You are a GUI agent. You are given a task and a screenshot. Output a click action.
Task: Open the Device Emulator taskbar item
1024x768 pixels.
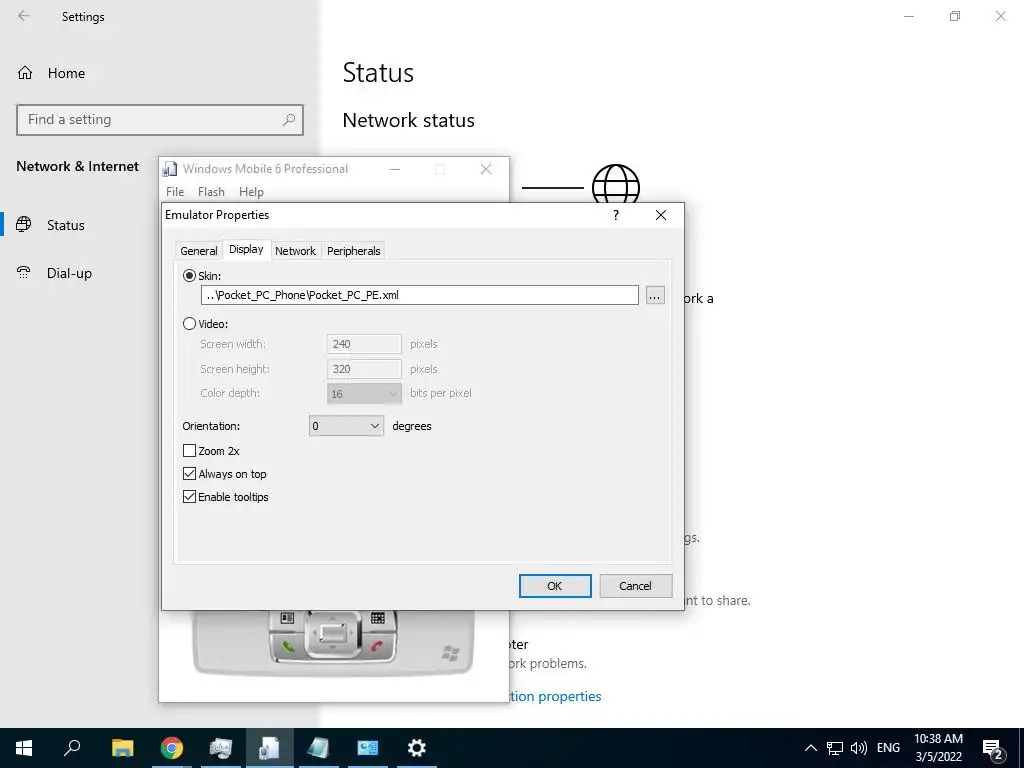(x=269, y=748)
